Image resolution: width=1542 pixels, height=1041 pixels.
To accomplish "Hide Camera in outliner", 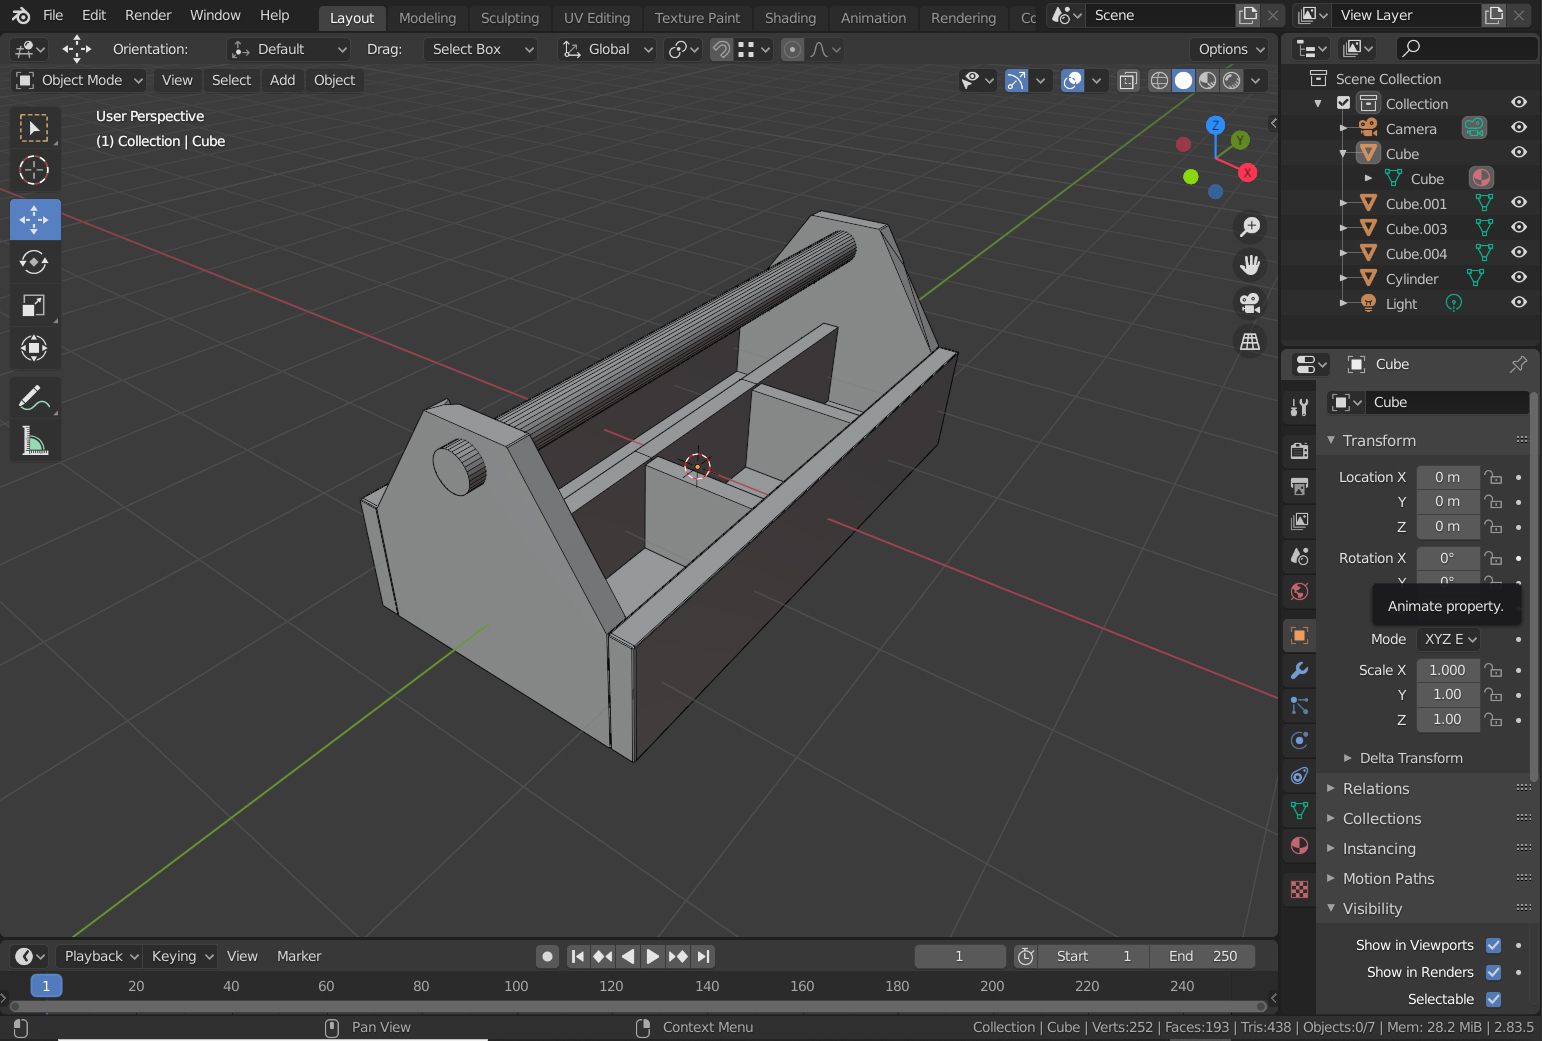I will [x=1519, y=128].
